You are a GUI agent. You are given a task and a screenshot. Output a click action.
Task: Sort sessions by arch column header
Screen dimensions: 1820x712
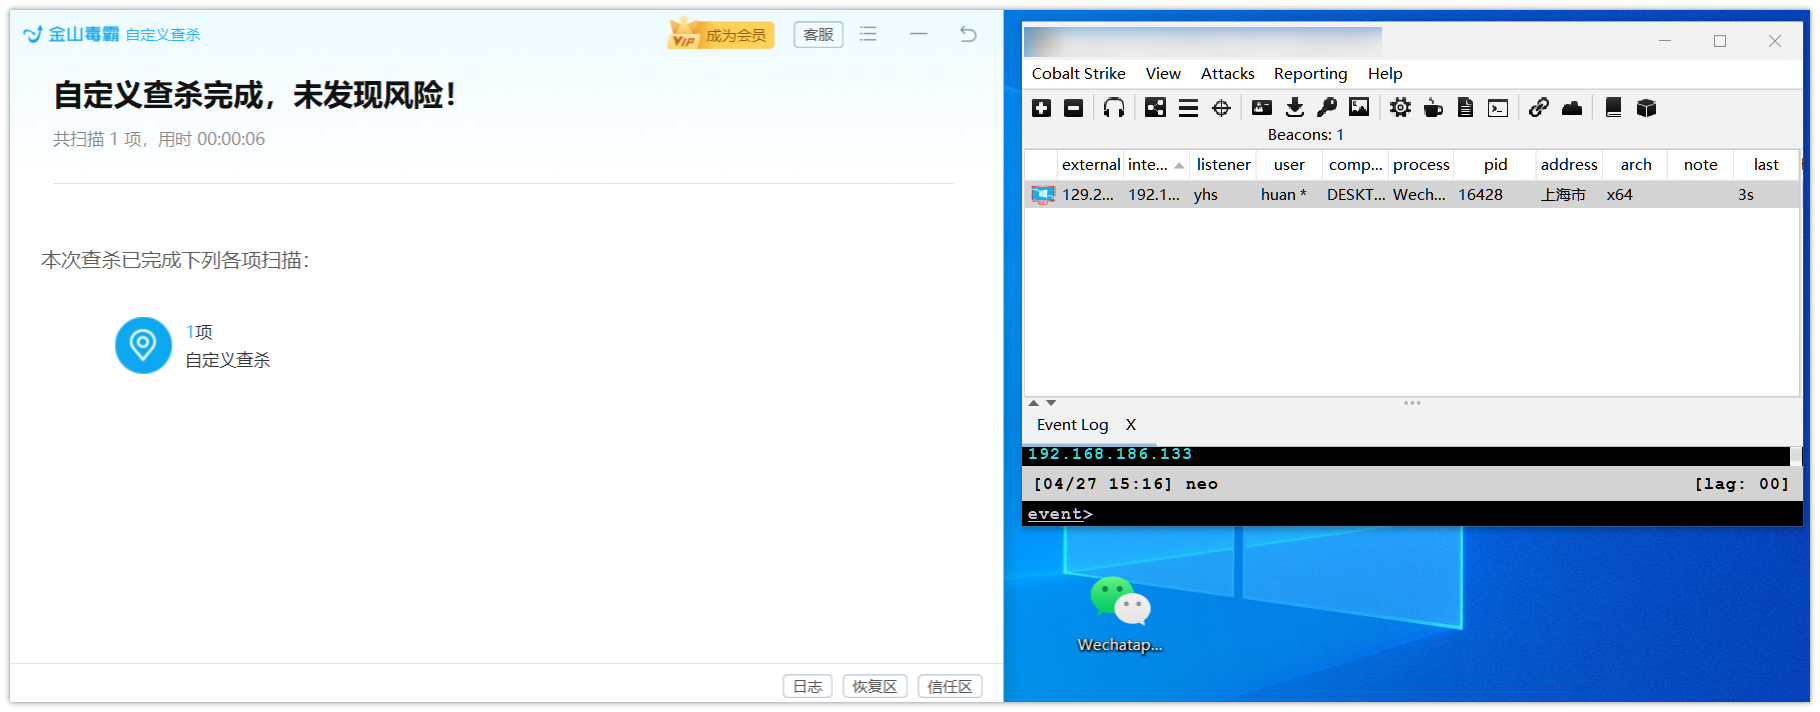click(x=1636, y=165)
